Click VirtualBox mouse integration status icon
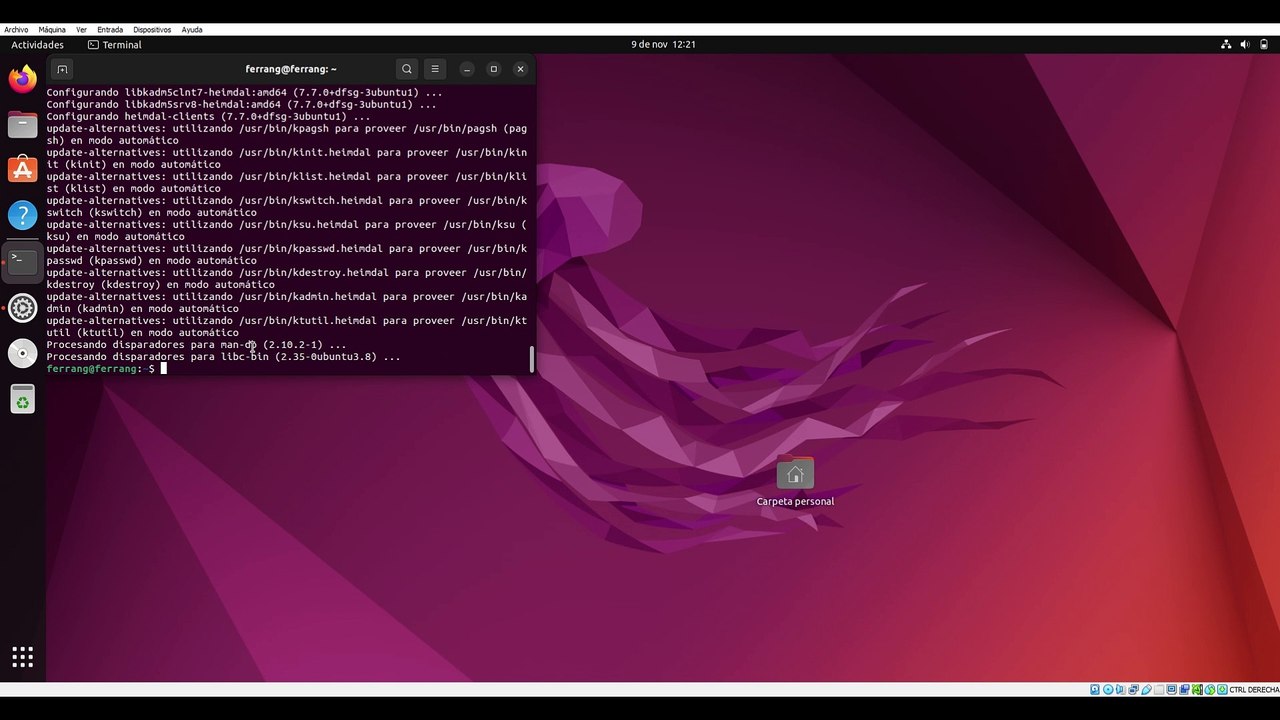The height and width of the screenshot is (720, 1280). coord(1210,690)
